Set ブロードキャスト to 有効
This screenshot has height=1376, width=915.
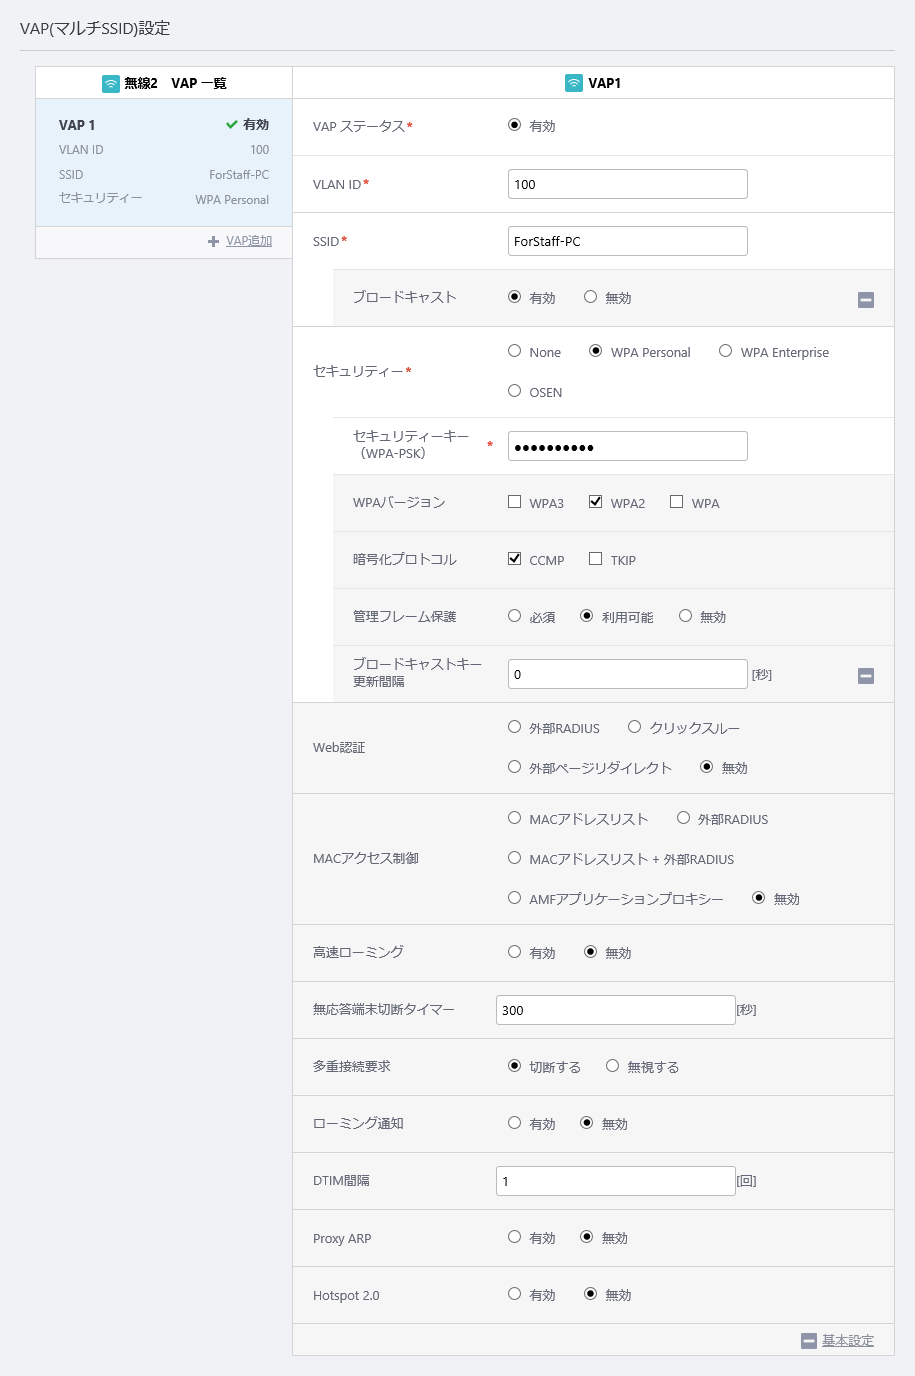(514, 297)
